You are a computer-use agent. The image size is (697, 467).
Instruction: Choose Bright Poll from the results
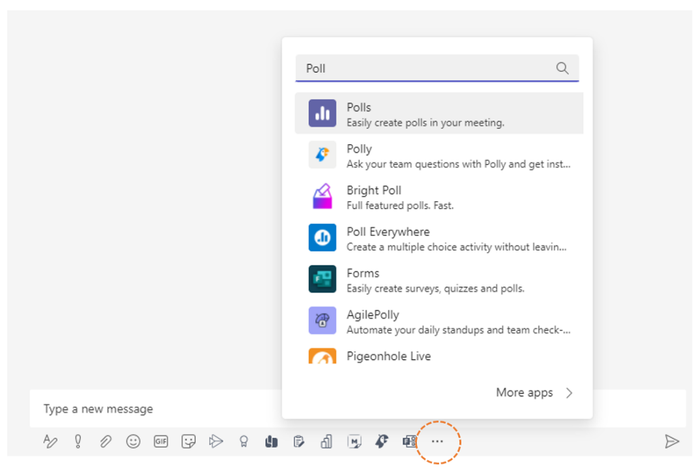[x=439, y=196]
